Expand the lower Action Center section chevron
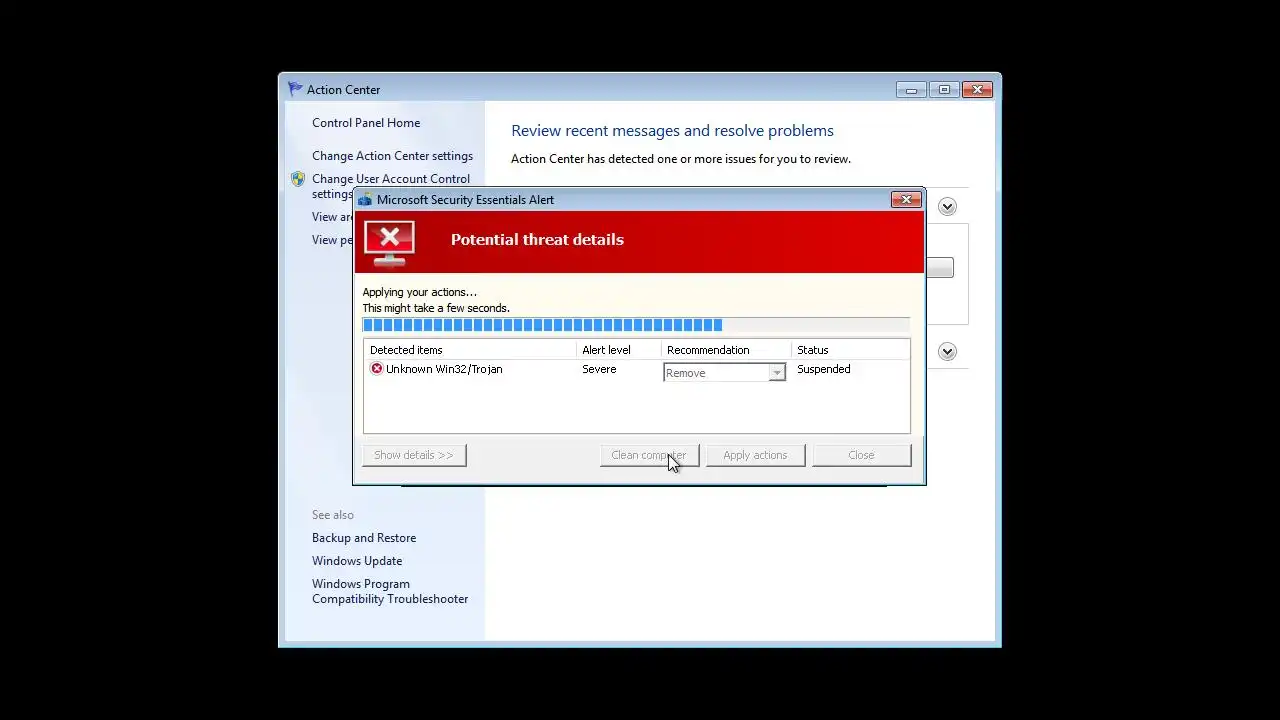The width and height of the screenshot is (1280, 720). click(947, 351)
